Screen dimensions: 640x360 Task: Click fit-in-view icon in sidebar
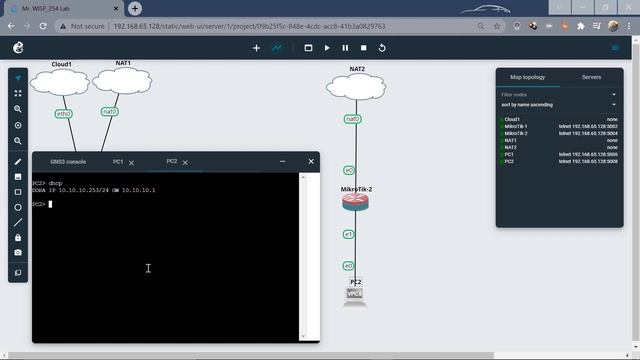(x=18, y=93)
